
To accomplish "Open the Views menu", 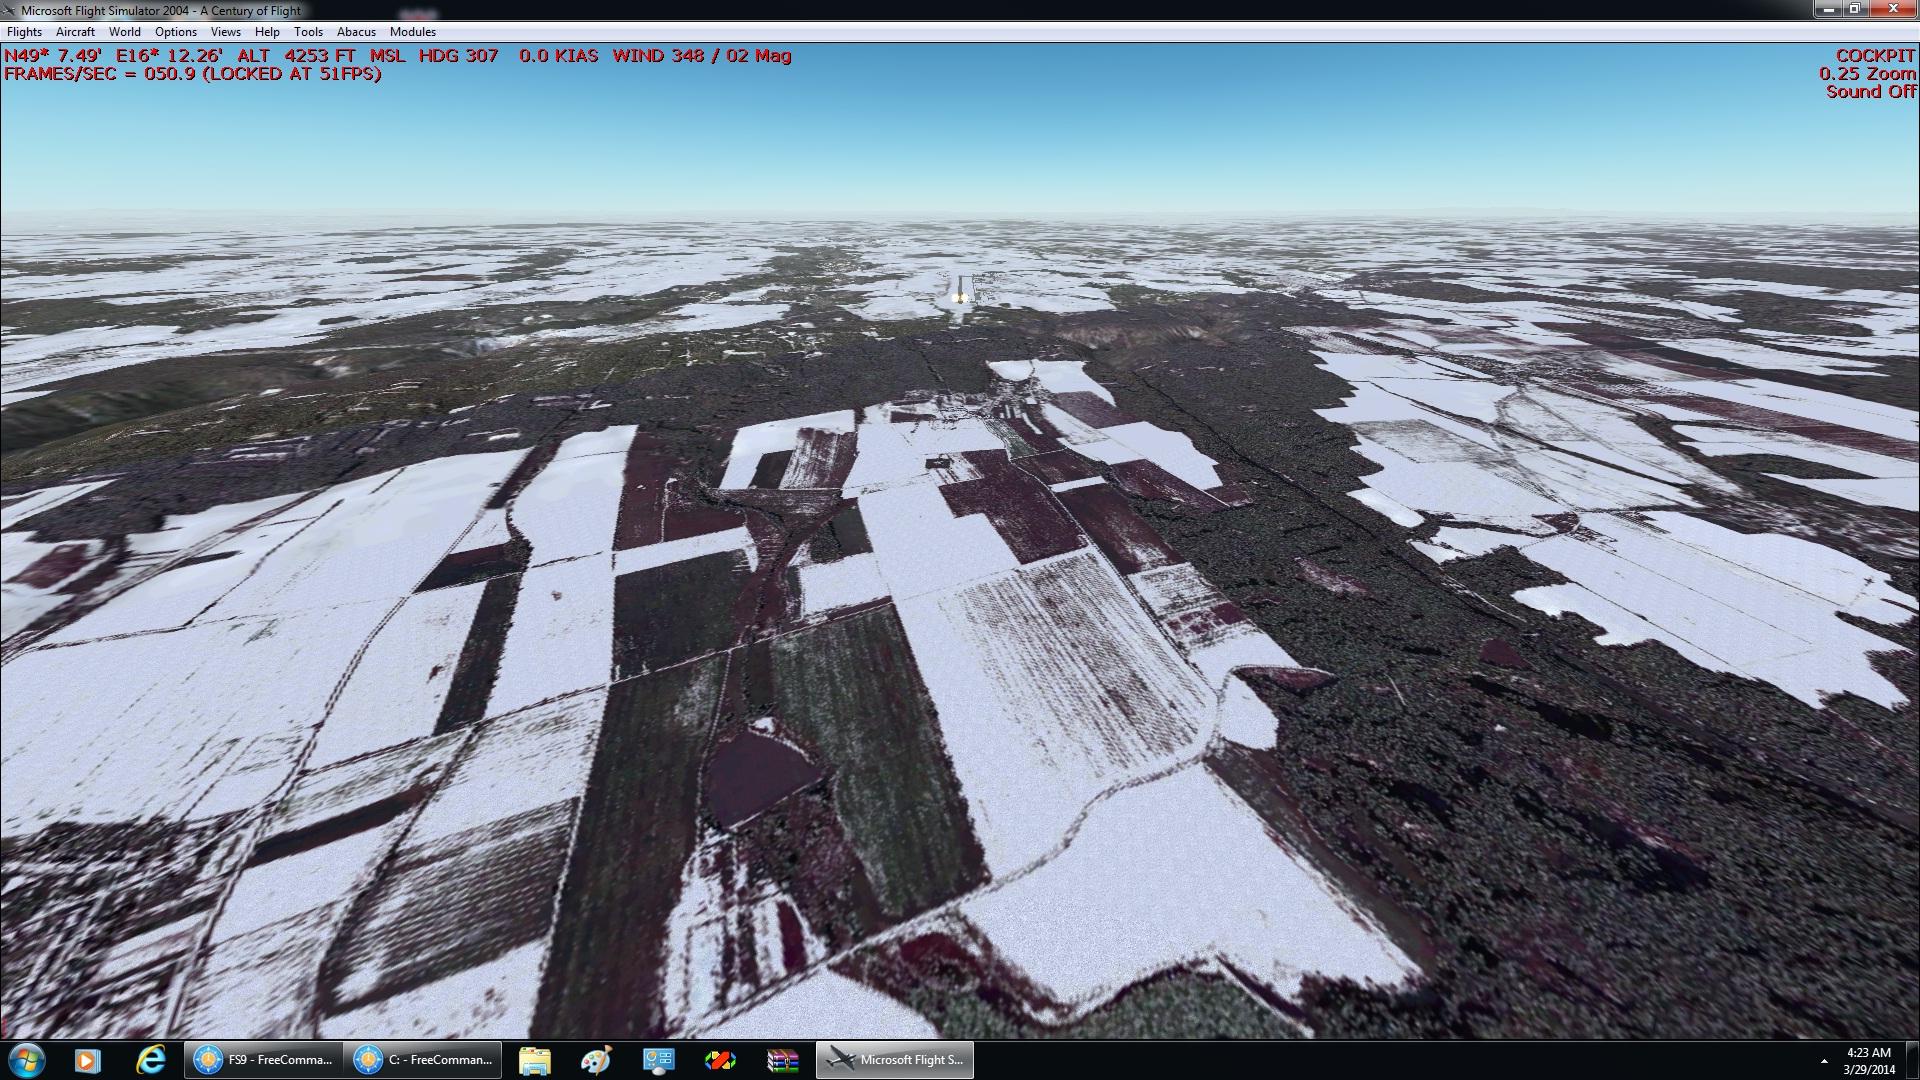I will tap(226, 32).
